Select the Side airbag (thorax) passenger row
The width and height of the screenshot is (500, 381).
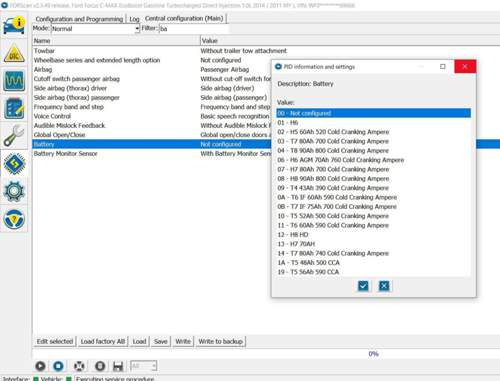coord(152,97)
